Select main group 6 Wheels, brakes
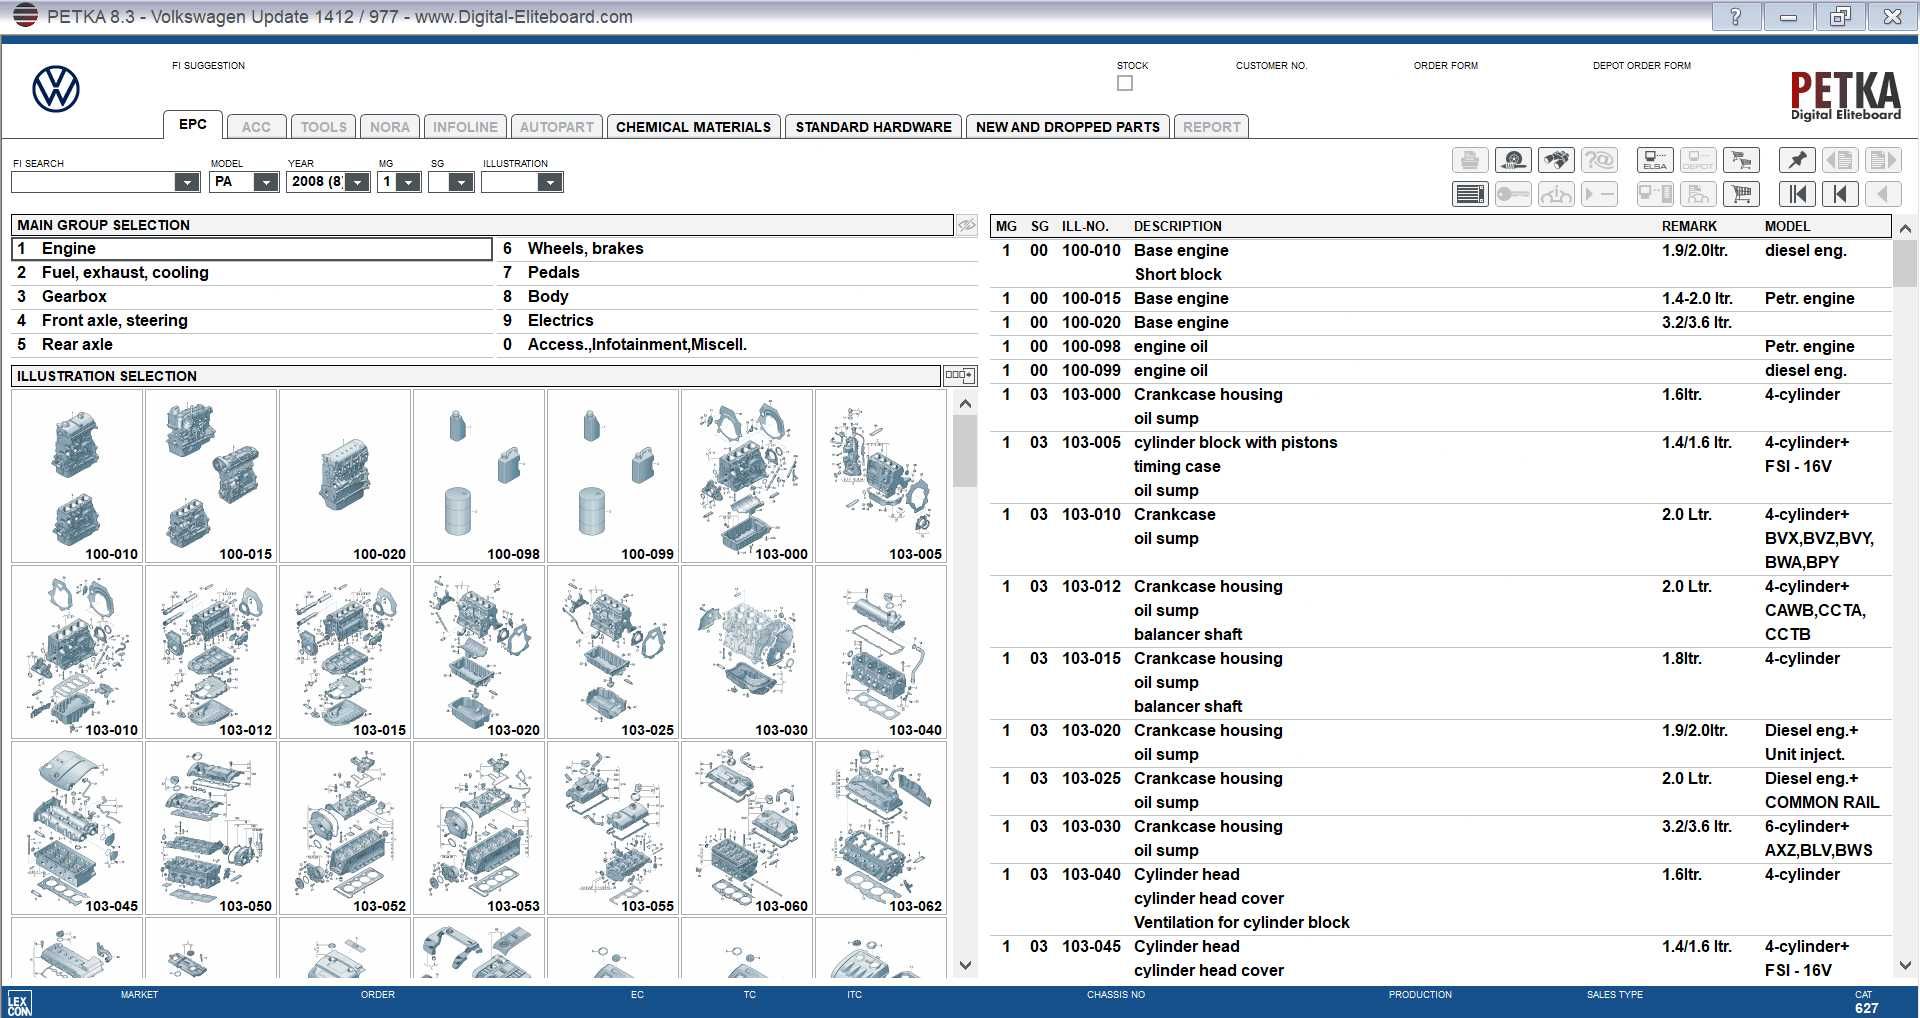Viewport: 1920px width, 1018px height. (738, 249)
